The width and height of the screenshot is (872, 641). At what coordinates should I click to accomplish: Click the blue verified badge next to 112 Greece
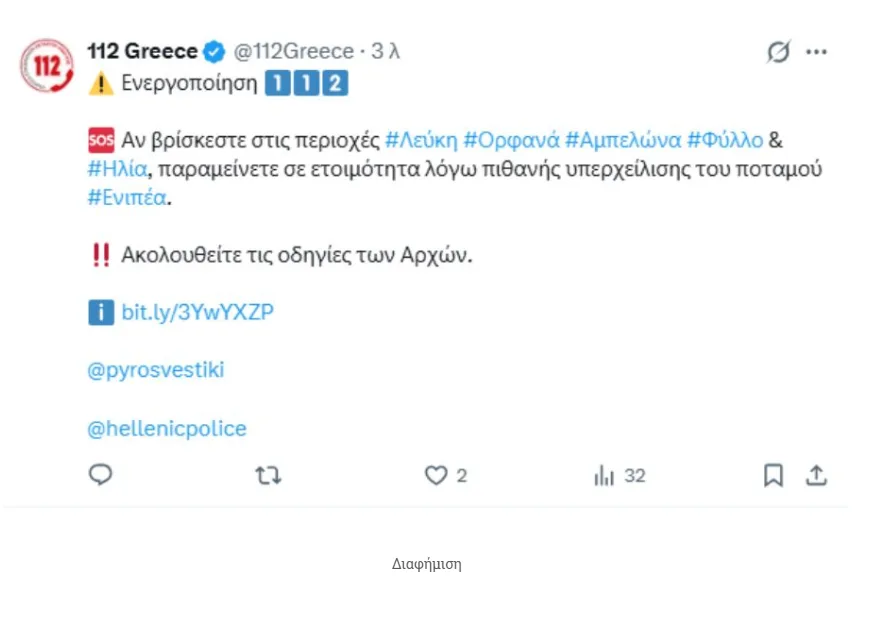214,51
